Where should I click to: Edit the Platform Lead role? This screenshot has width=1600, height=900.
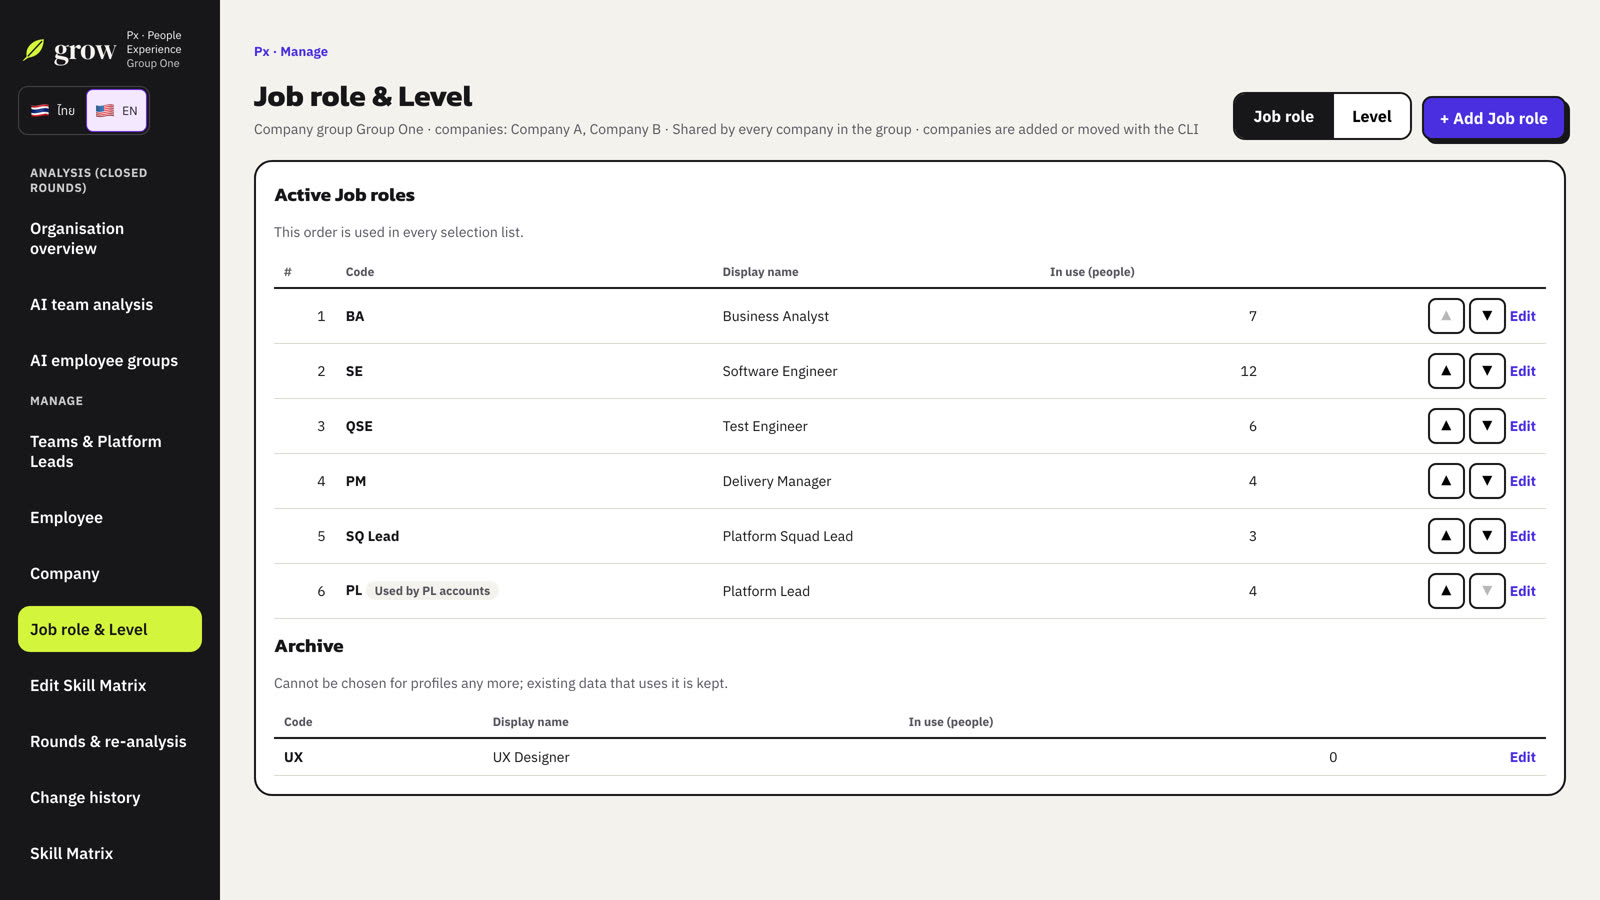tap(1522, 591)
